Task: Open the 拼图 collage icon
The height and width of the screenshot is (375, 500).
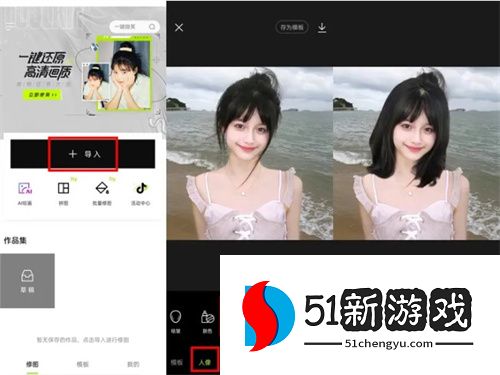Action: point(63,188)
